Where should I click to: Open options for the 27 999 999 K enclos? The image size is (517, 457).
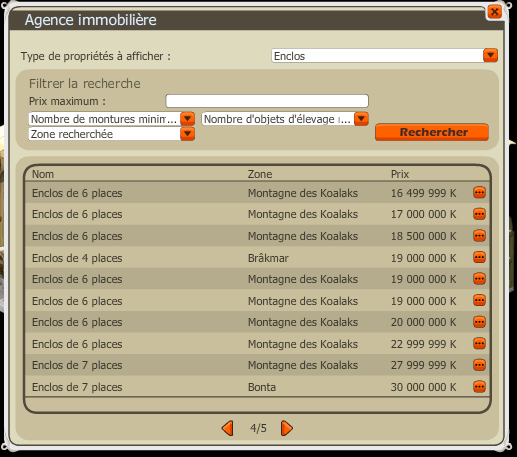click(479, 365)
